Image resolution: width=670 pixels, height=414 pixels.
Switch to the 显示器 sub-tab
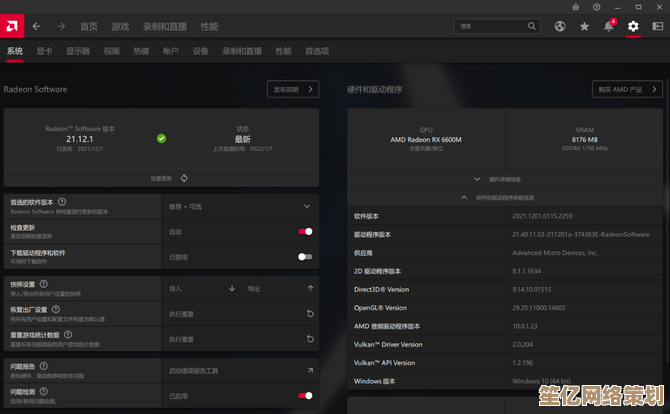[x=78, y=51]
